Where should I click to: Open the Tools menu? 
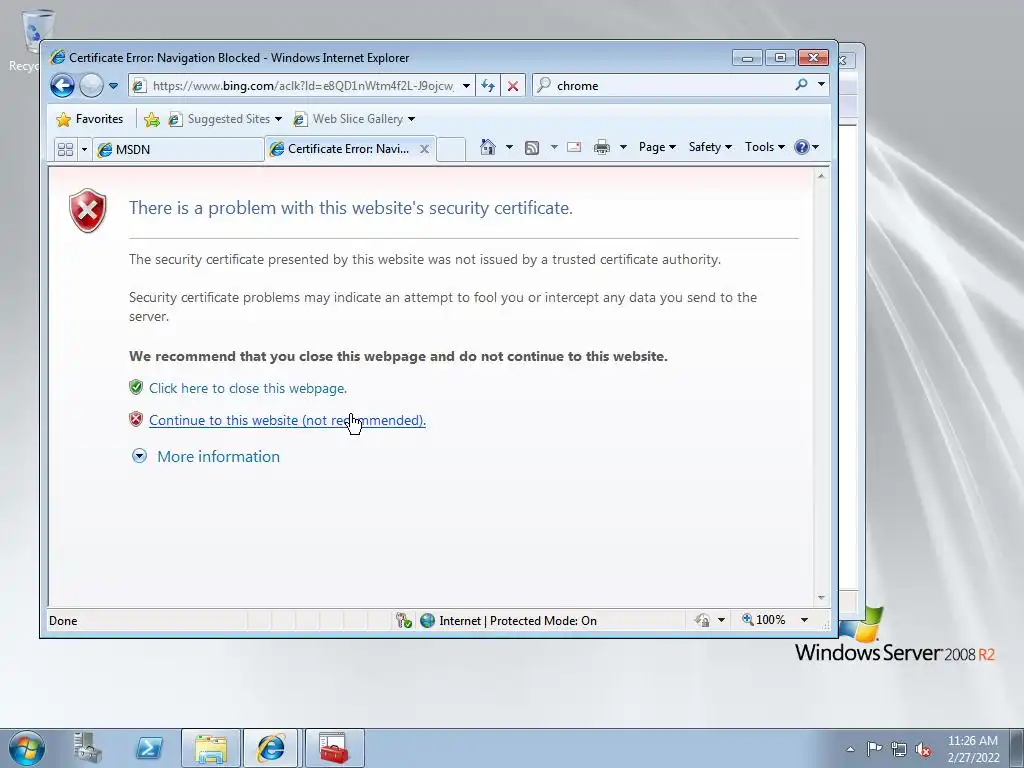coord(764,147)
